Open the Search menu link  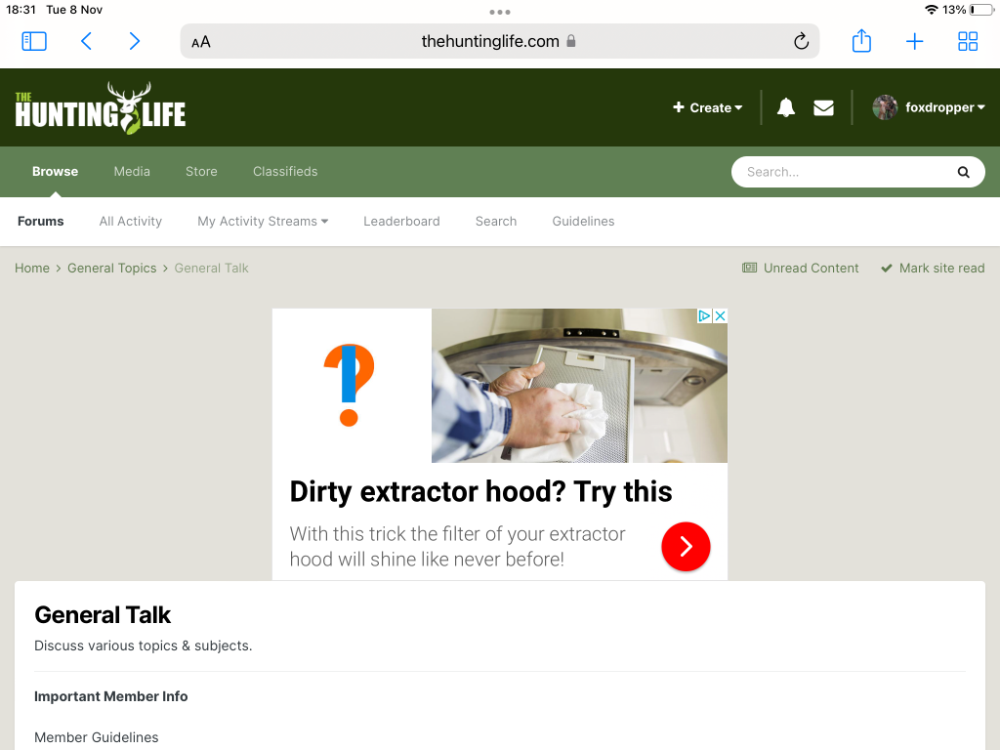[496, 221]
